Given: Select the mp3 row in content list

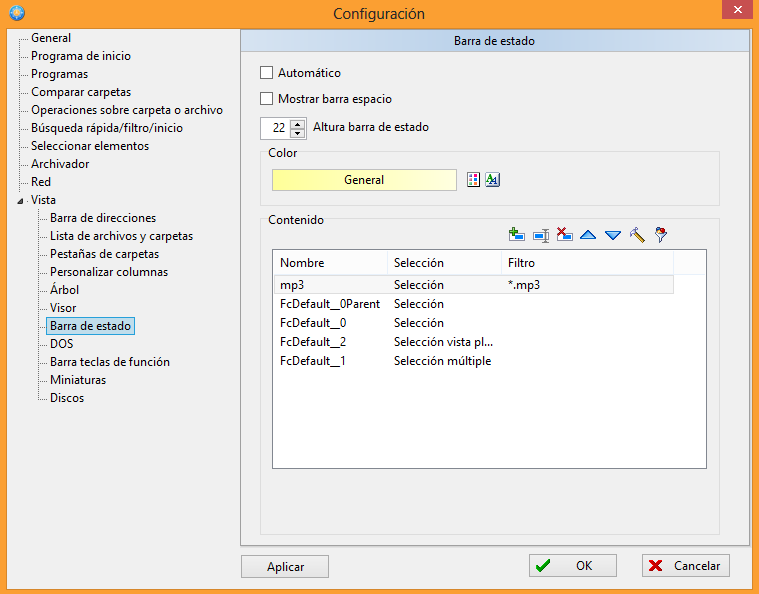Looking at the screenshot, I should click(473, 285).
